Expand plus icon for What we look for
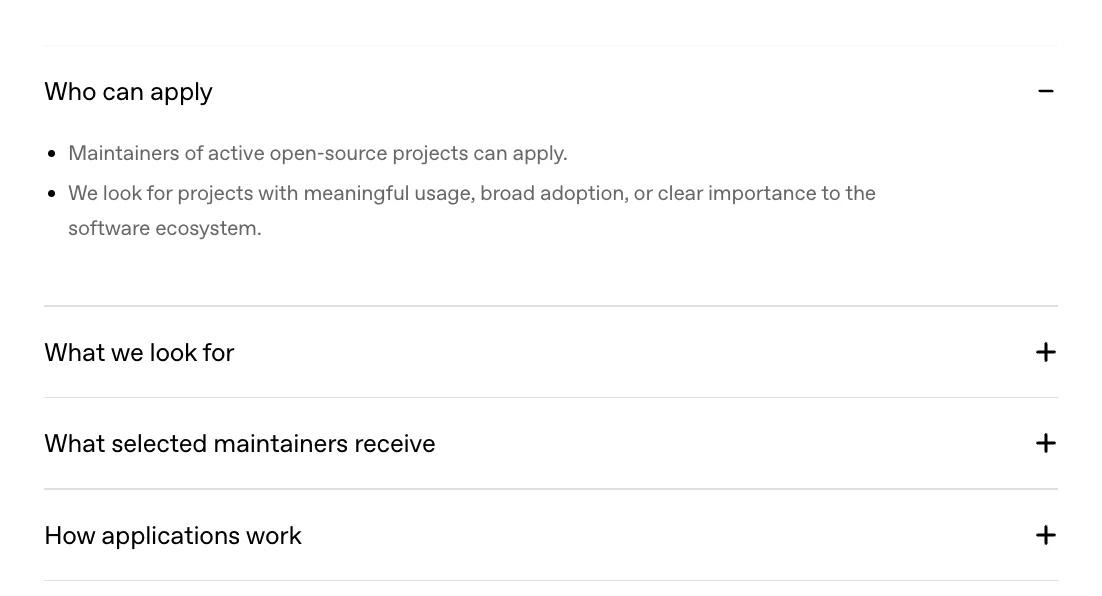 pos(1045,352)
